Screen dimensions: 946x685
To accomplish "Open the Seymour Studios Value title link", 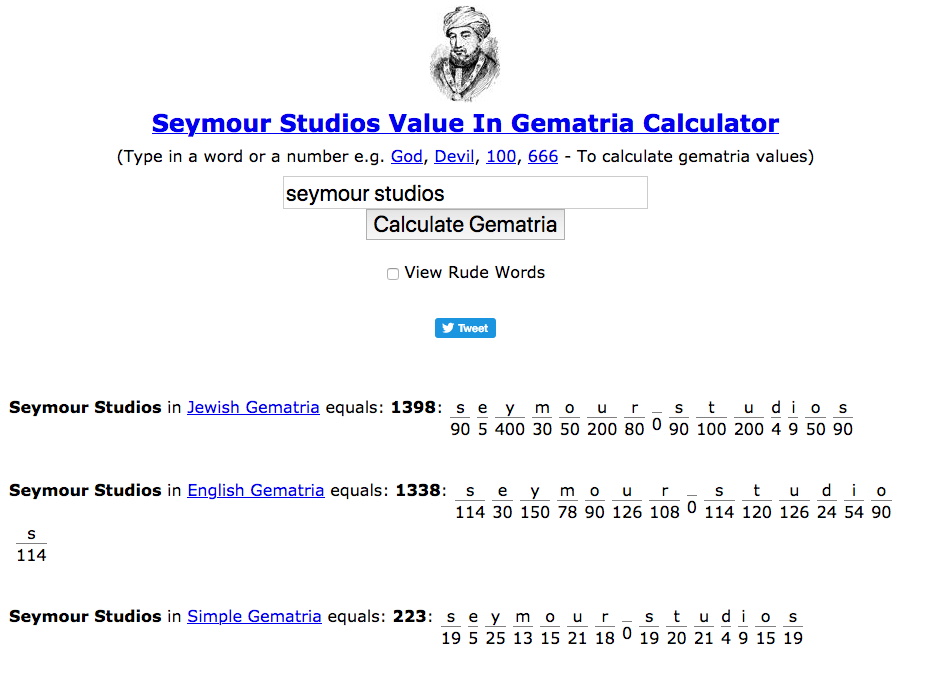I will (x=465, y=123).
